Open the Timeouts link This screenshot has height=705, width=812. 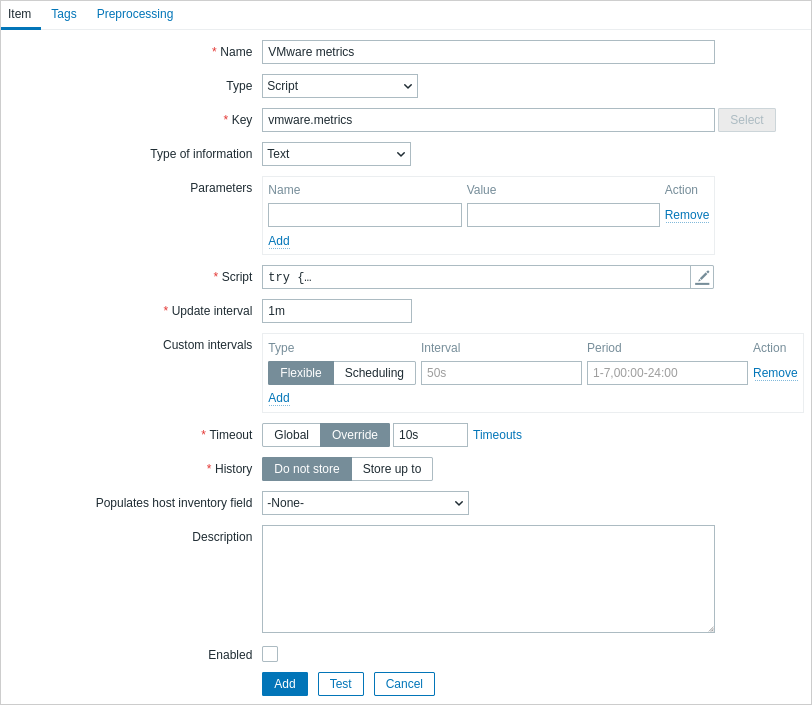tap(497, 435)
